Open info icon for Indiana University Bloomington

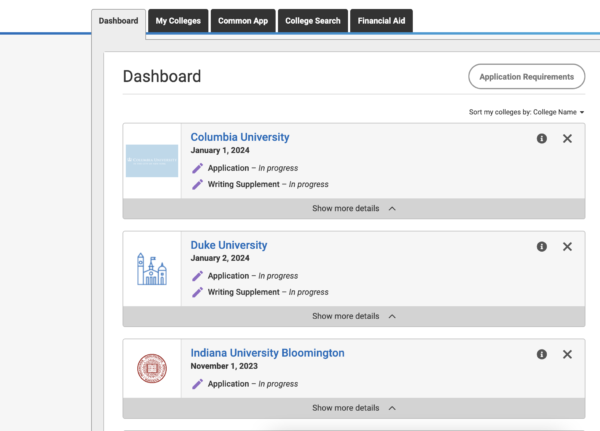[541, 354]
